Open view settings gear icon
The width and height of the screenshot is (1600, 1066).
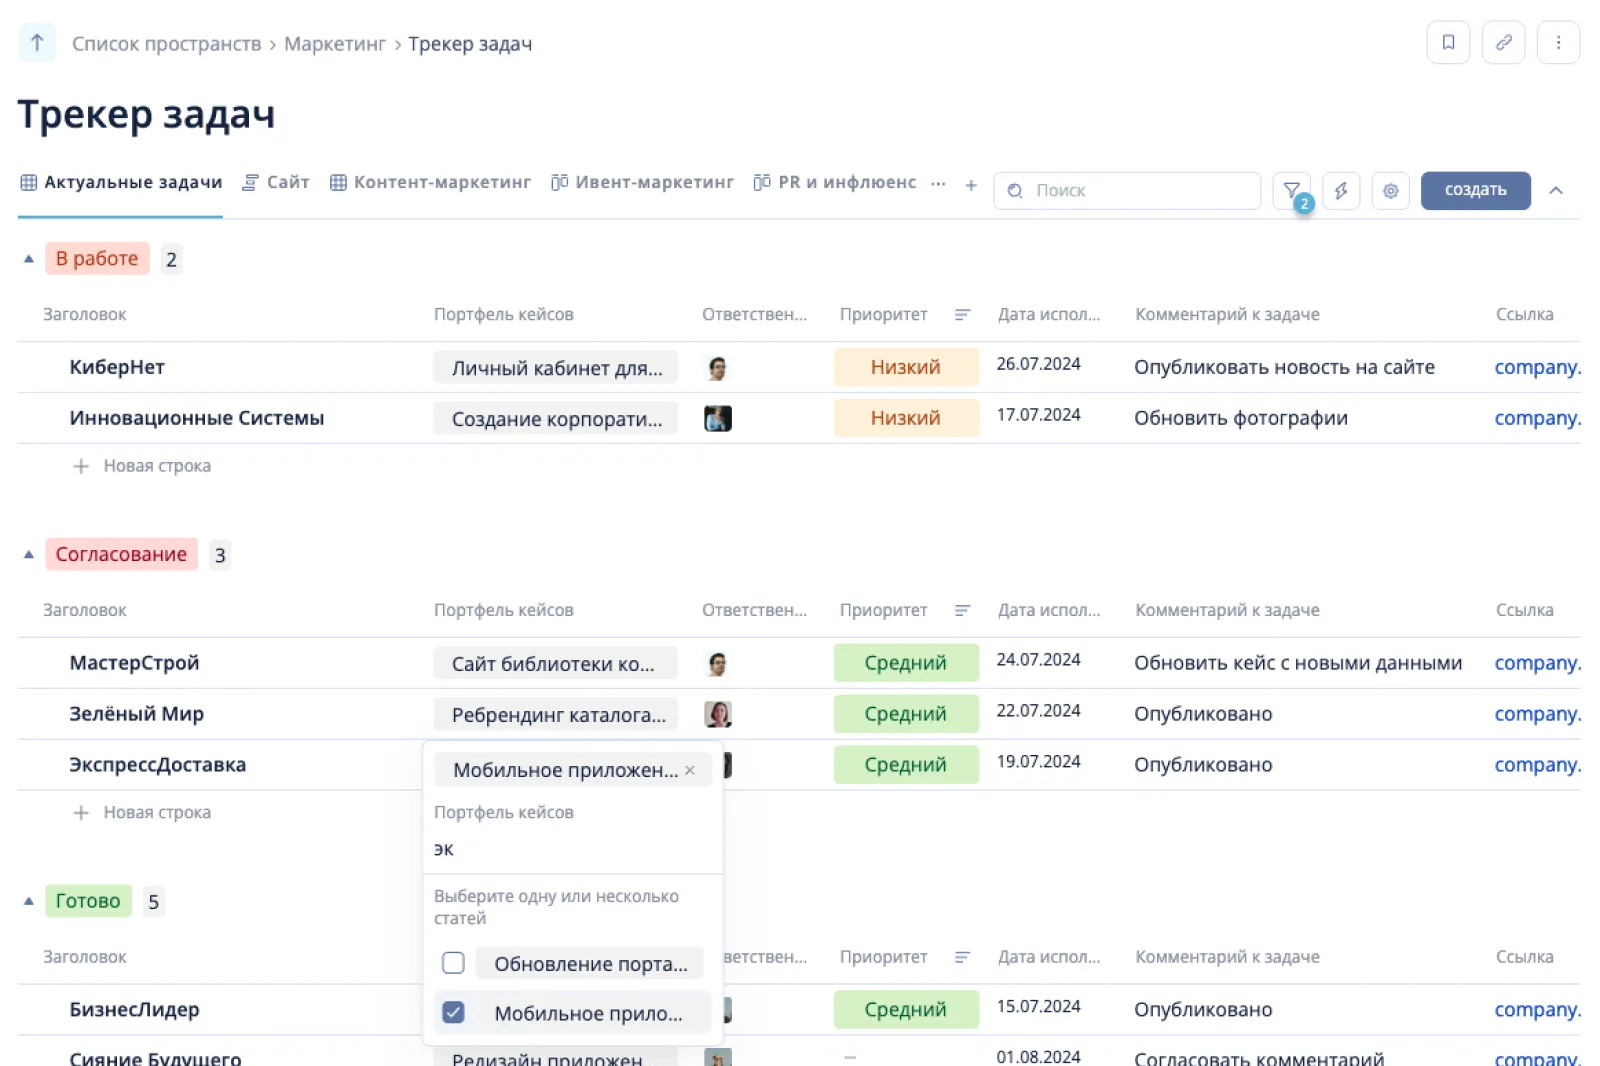[1390, 190]
